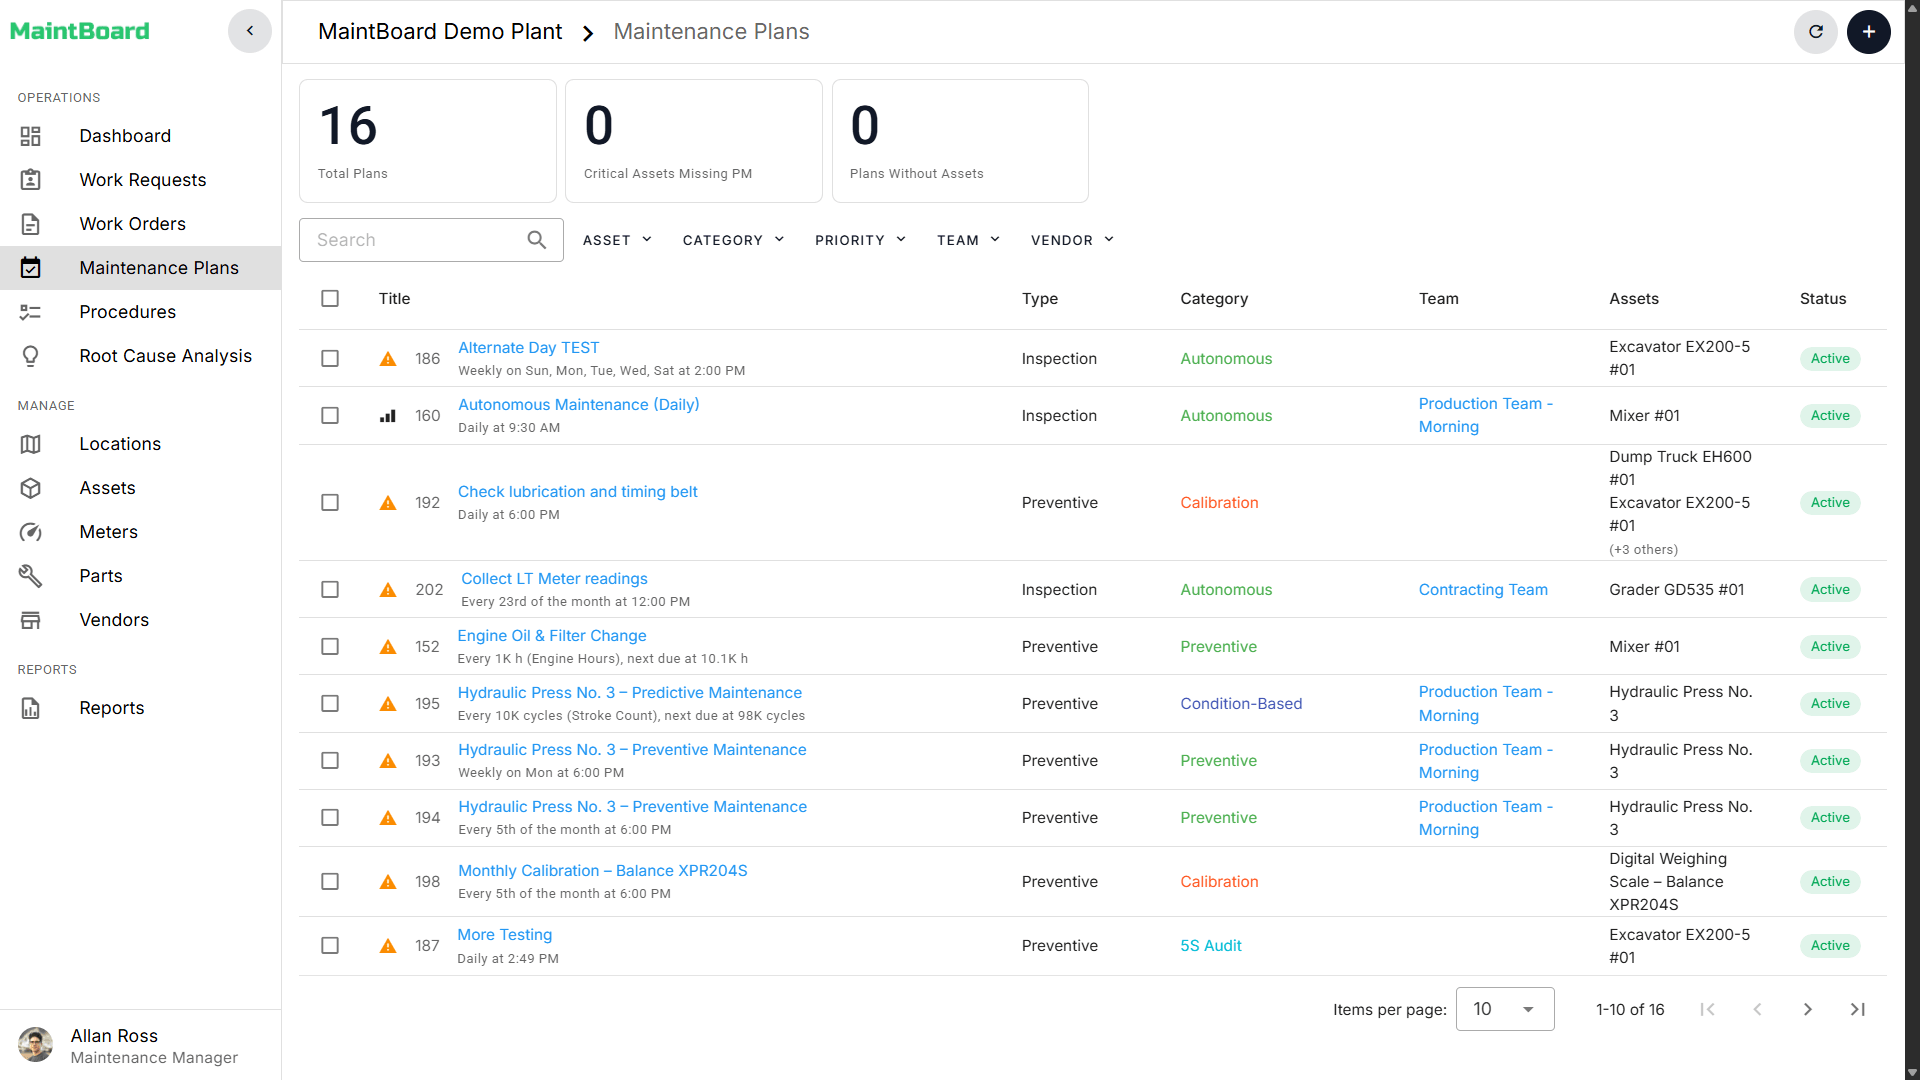Click the Dashboard grid icon

point(31,136)
